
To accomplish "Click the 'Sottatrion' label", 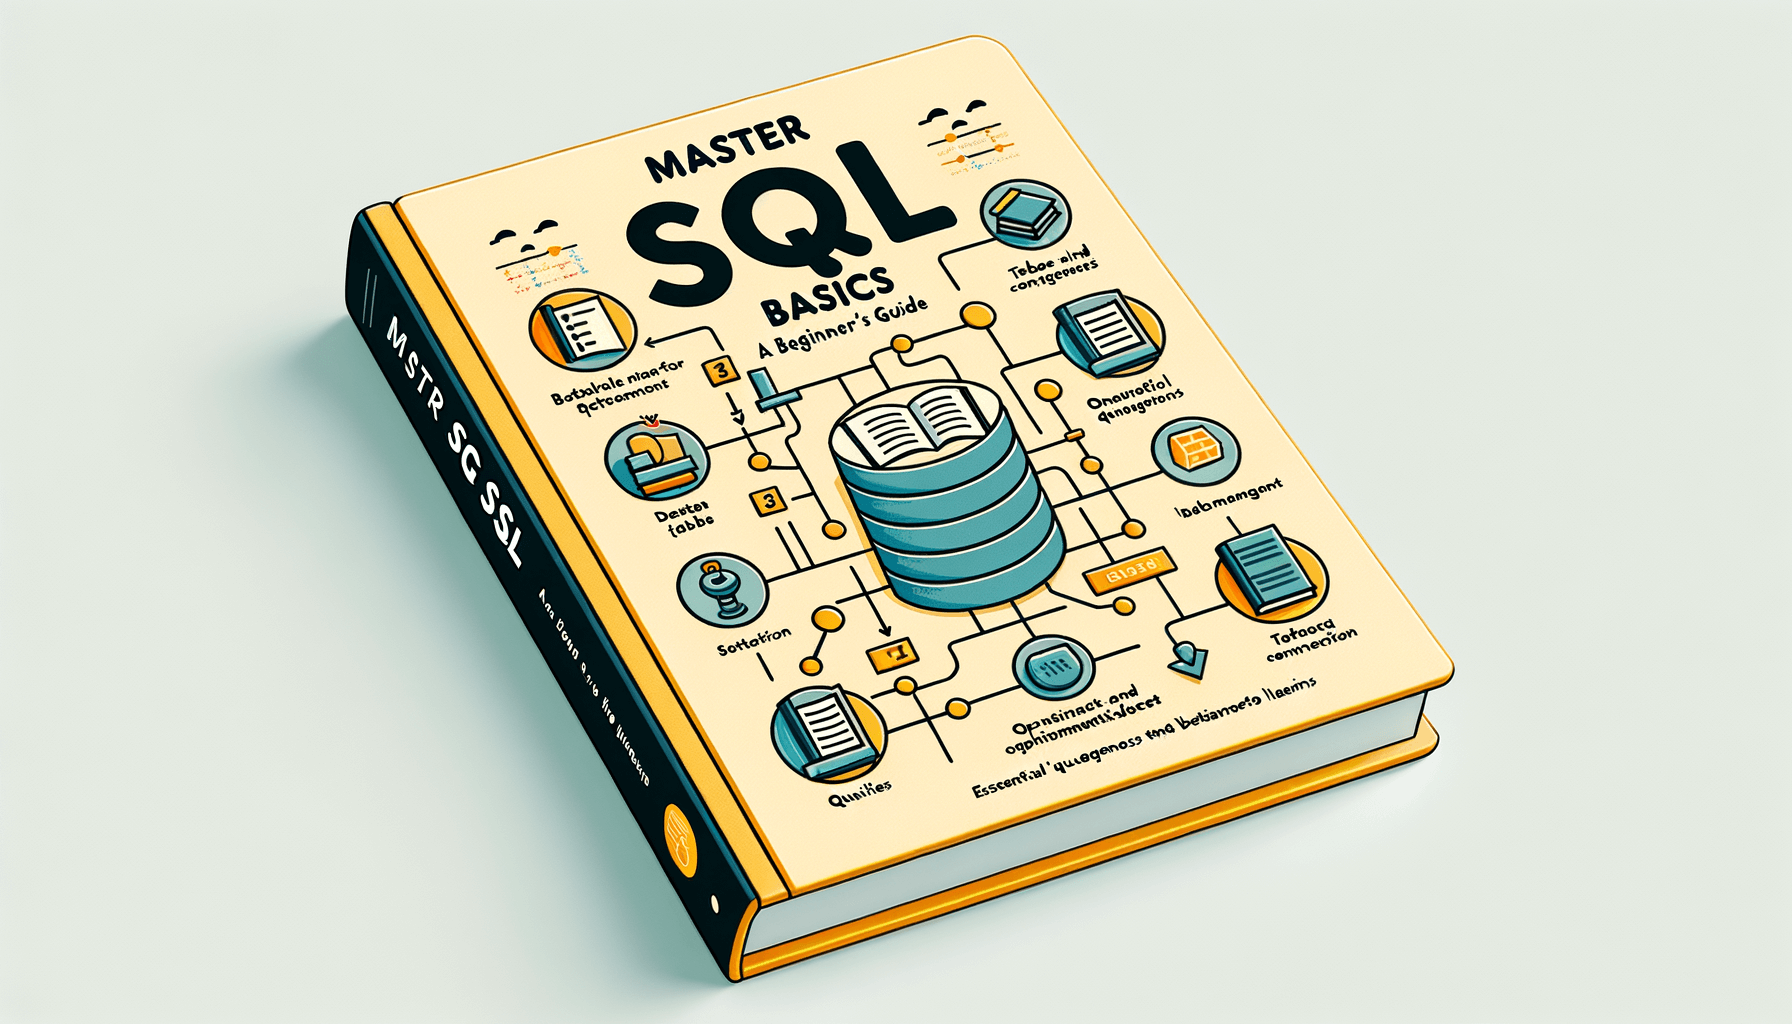I will click(753, 641).
